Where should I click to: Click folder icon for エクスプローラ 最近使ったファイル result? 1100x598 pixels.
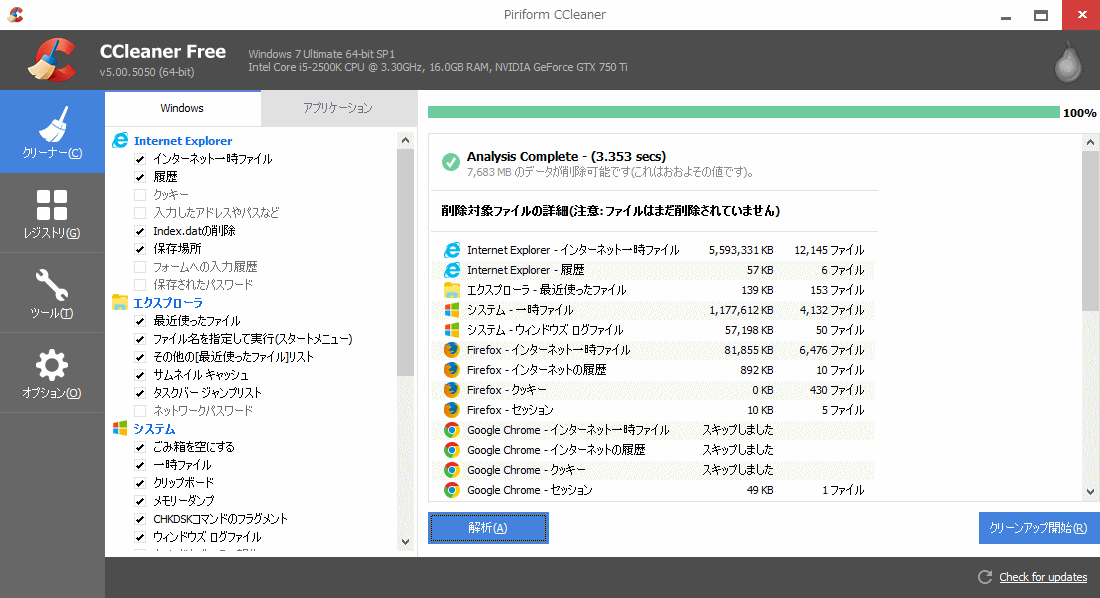[x=452, y=290]
